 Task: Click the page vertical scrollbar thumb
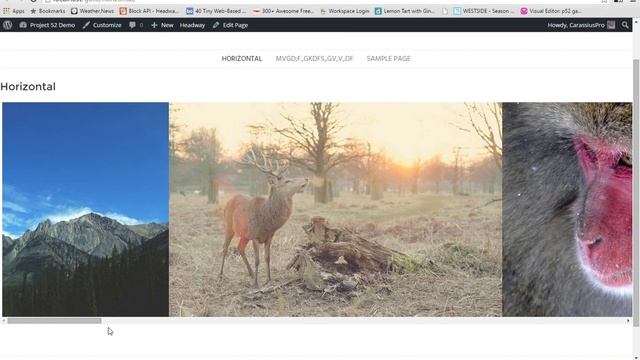[636, 193]
